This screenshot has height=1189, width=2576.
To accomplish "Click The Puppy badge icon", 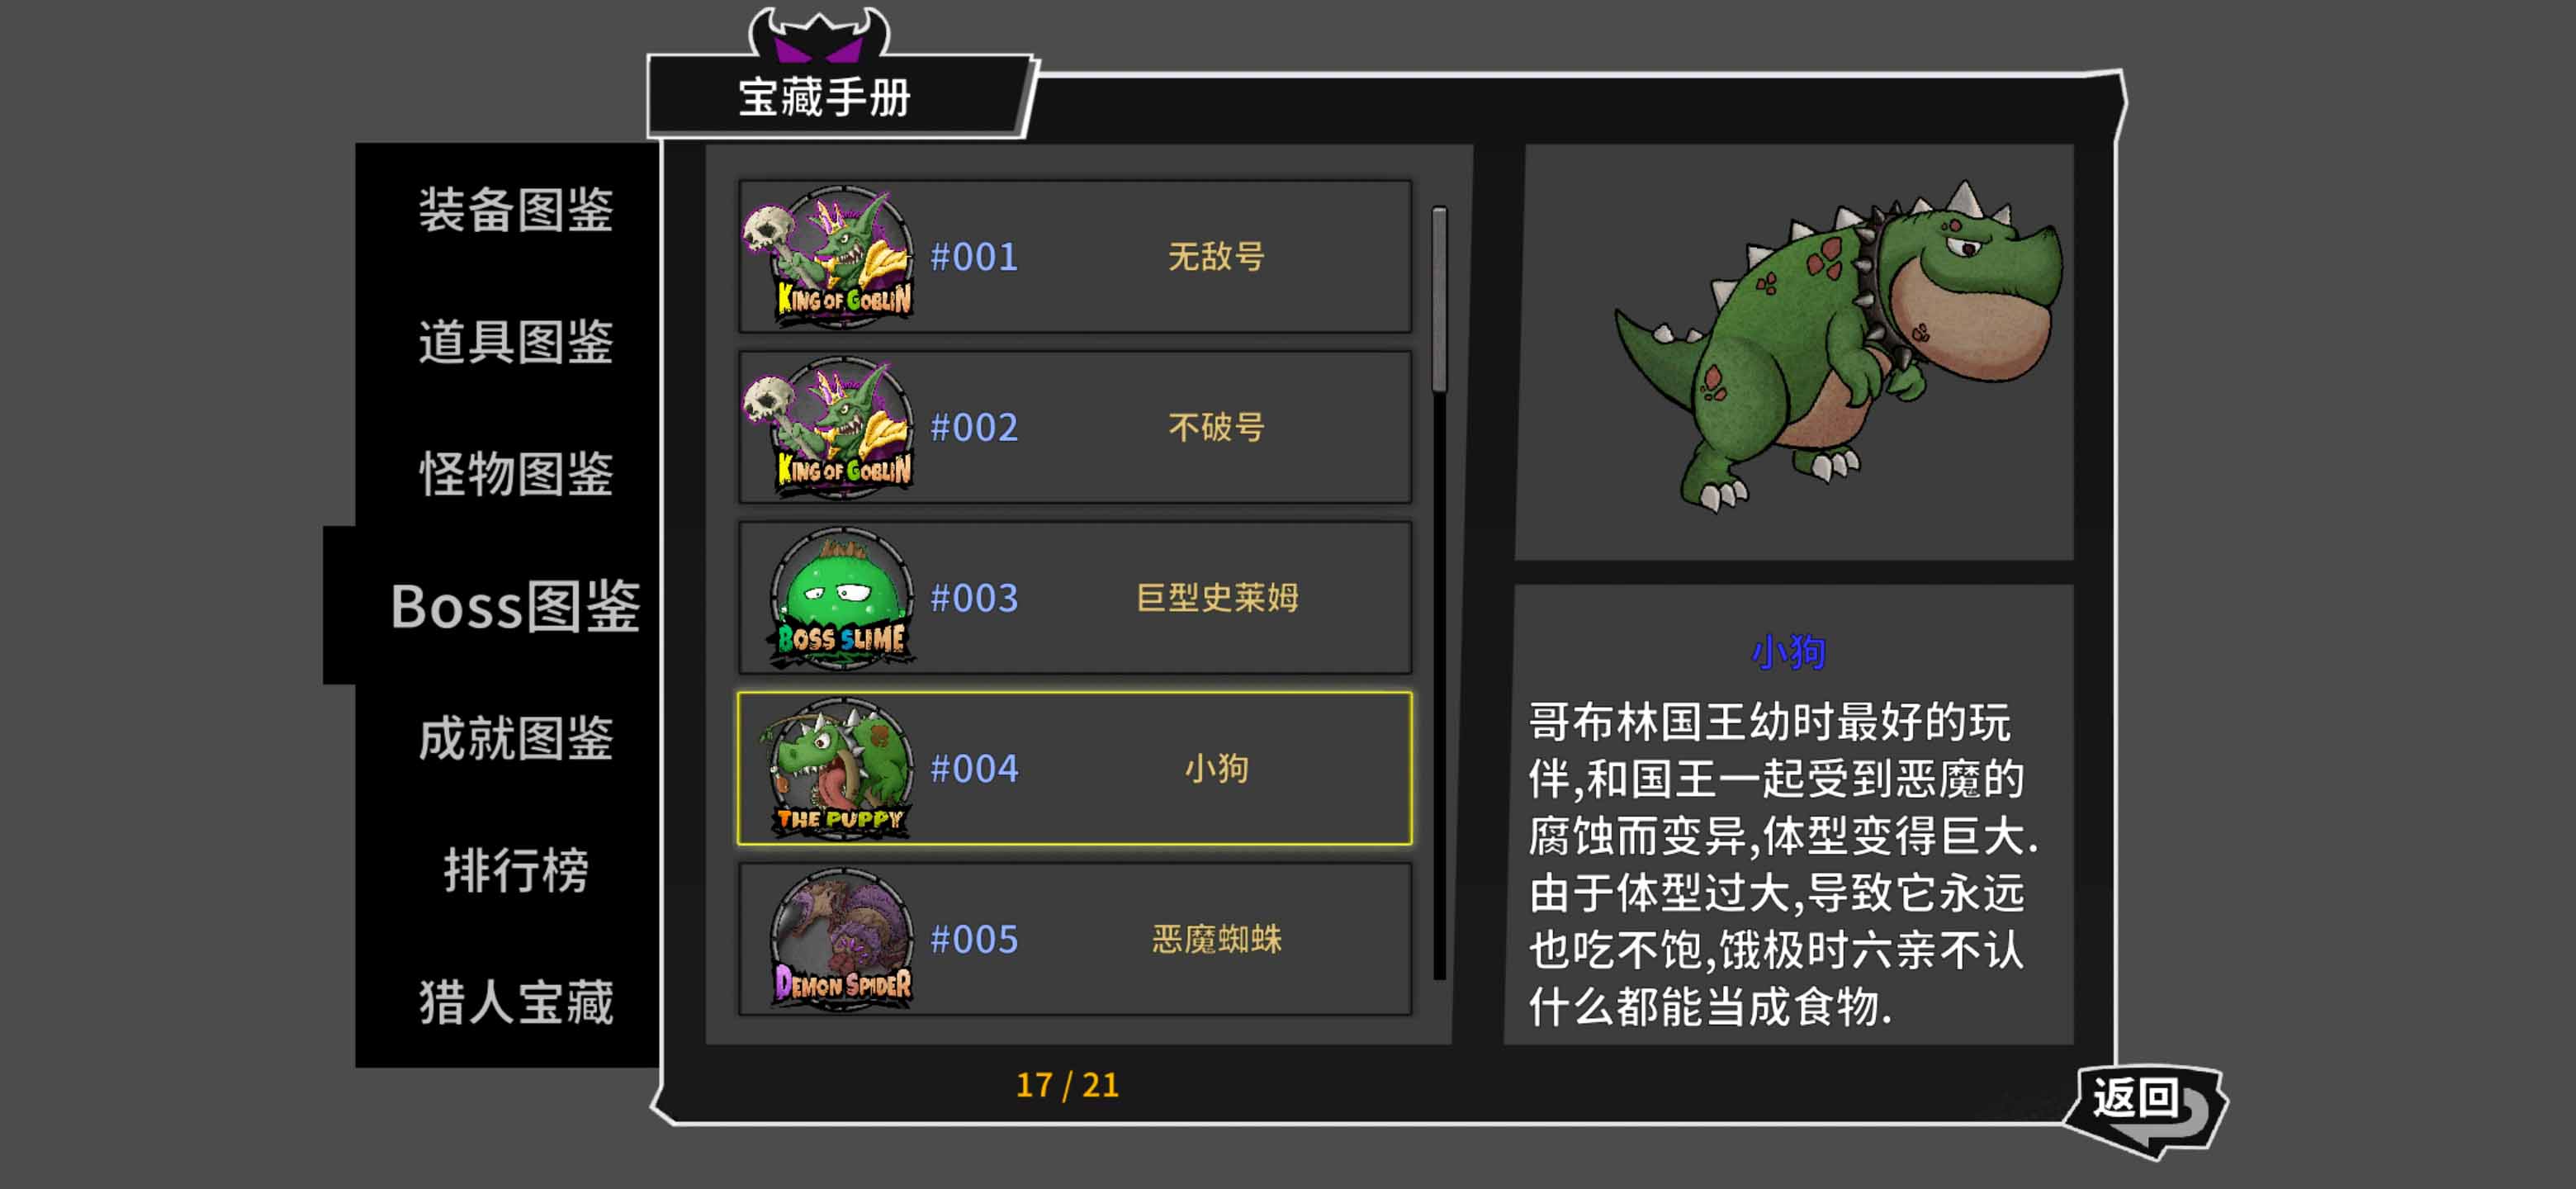I will pos(839,768).
